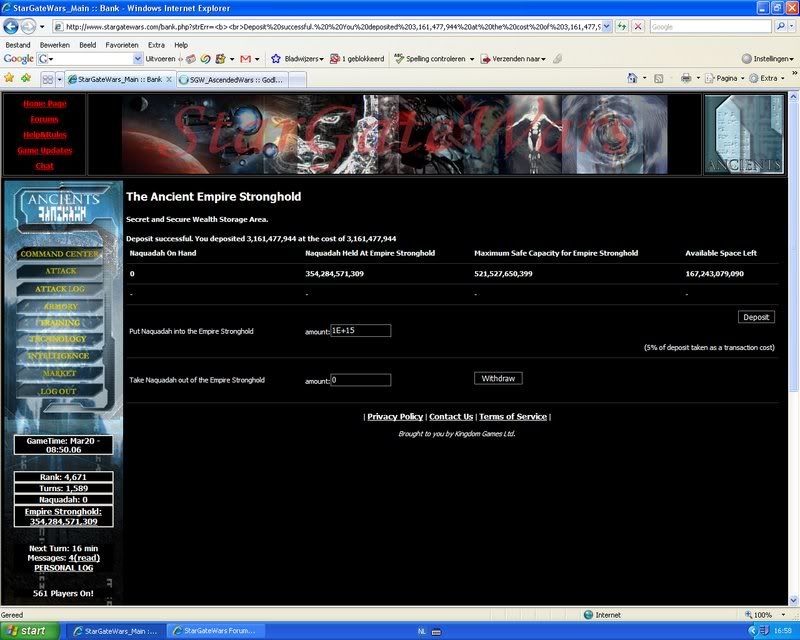This screenshot has height=640, width=800.
Task: Click the Print icon in command bar
Action: point(686,78)
